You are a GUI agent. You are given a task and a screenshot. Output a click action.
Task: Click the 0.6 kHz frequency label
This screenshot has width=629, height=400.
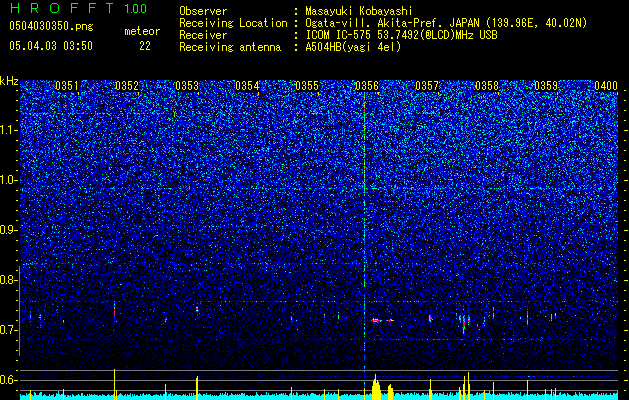pos(8,380)
